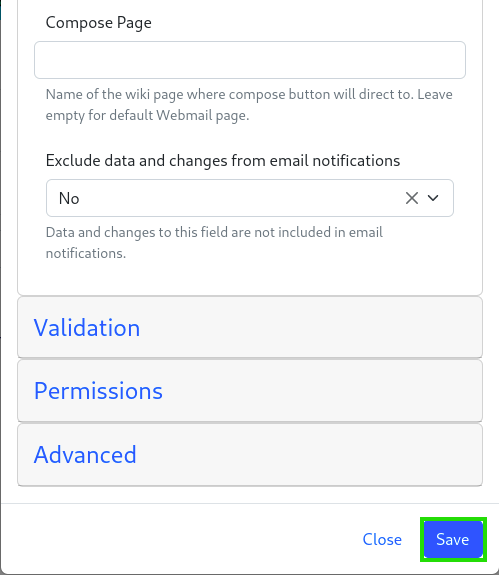Select the "No" value text in the dropdown
499x575 pixels.
click(x=69, y=198)
